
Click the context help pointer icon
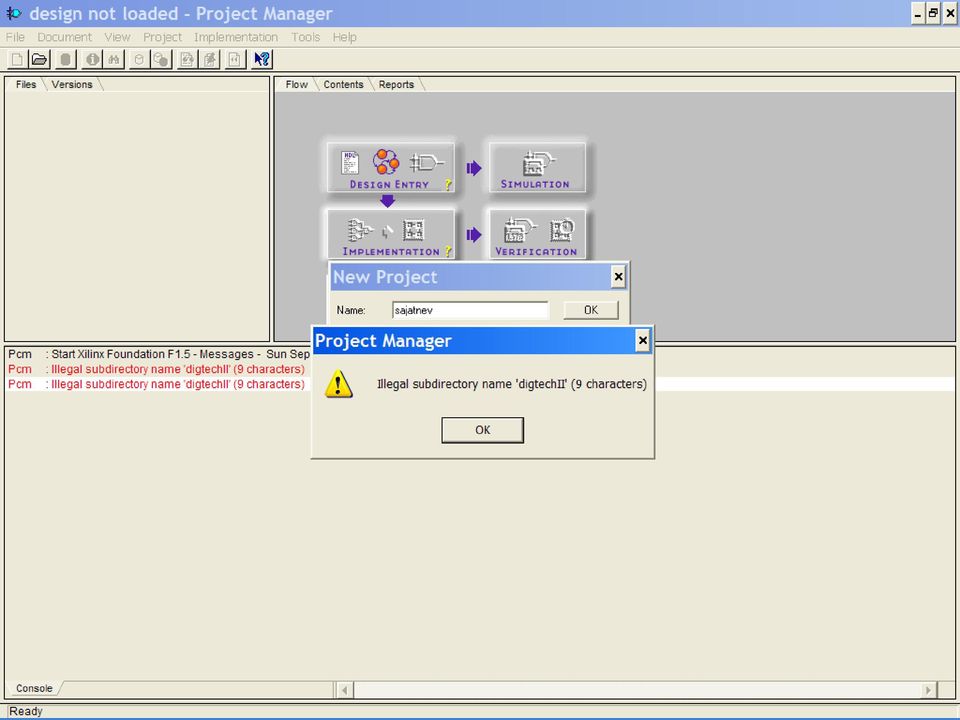262,59
